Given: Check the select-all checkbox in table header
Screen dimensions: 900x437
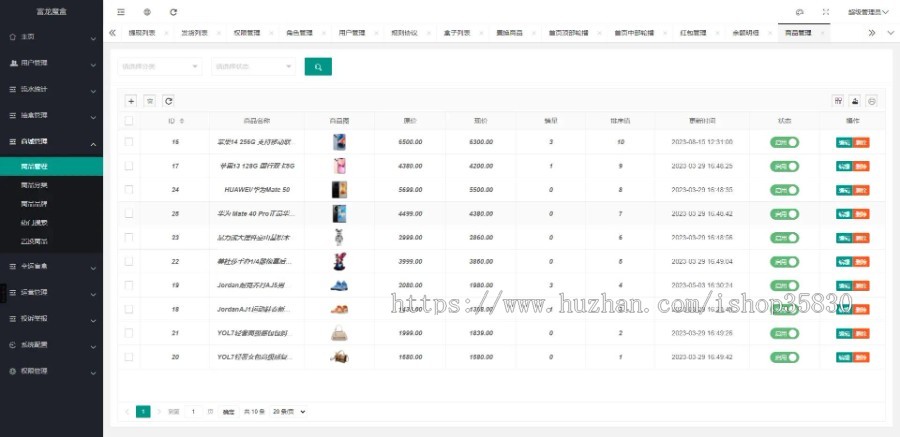Looking at the screenshot, I should click(129, 121).
